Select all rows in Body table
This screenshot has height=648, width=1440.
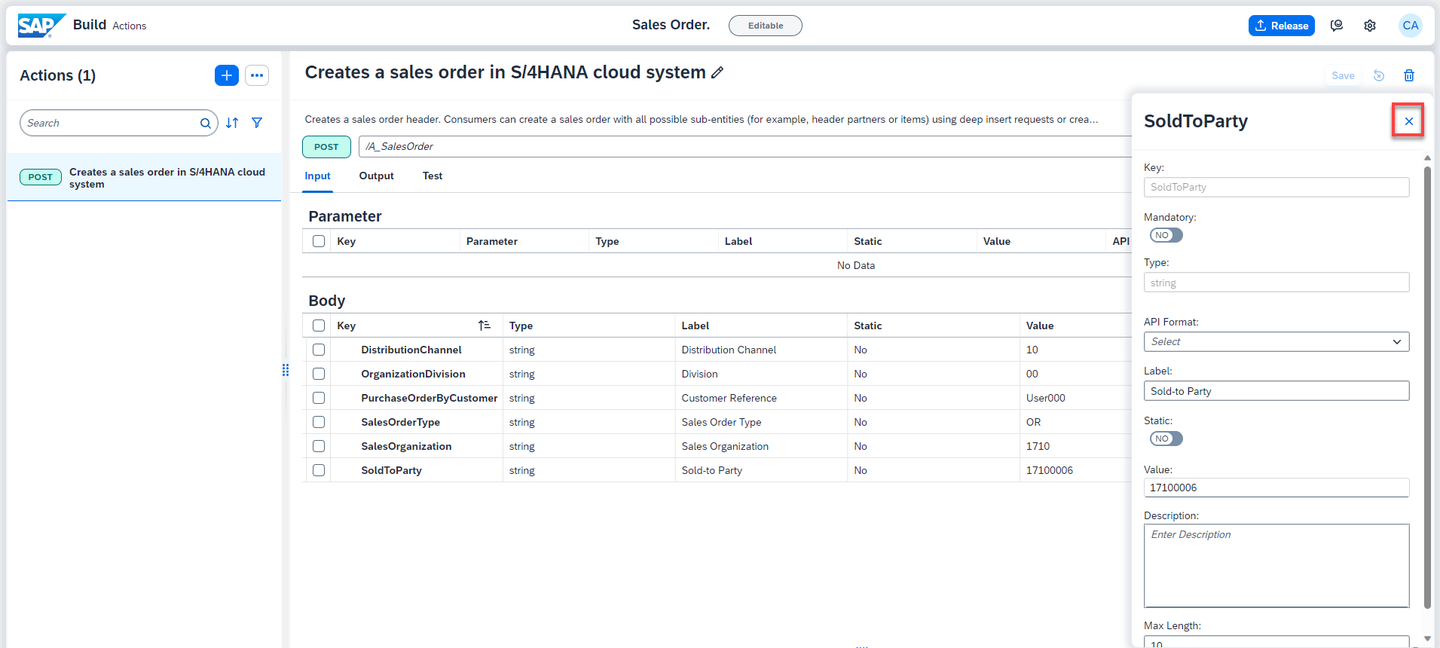[319, 325]
